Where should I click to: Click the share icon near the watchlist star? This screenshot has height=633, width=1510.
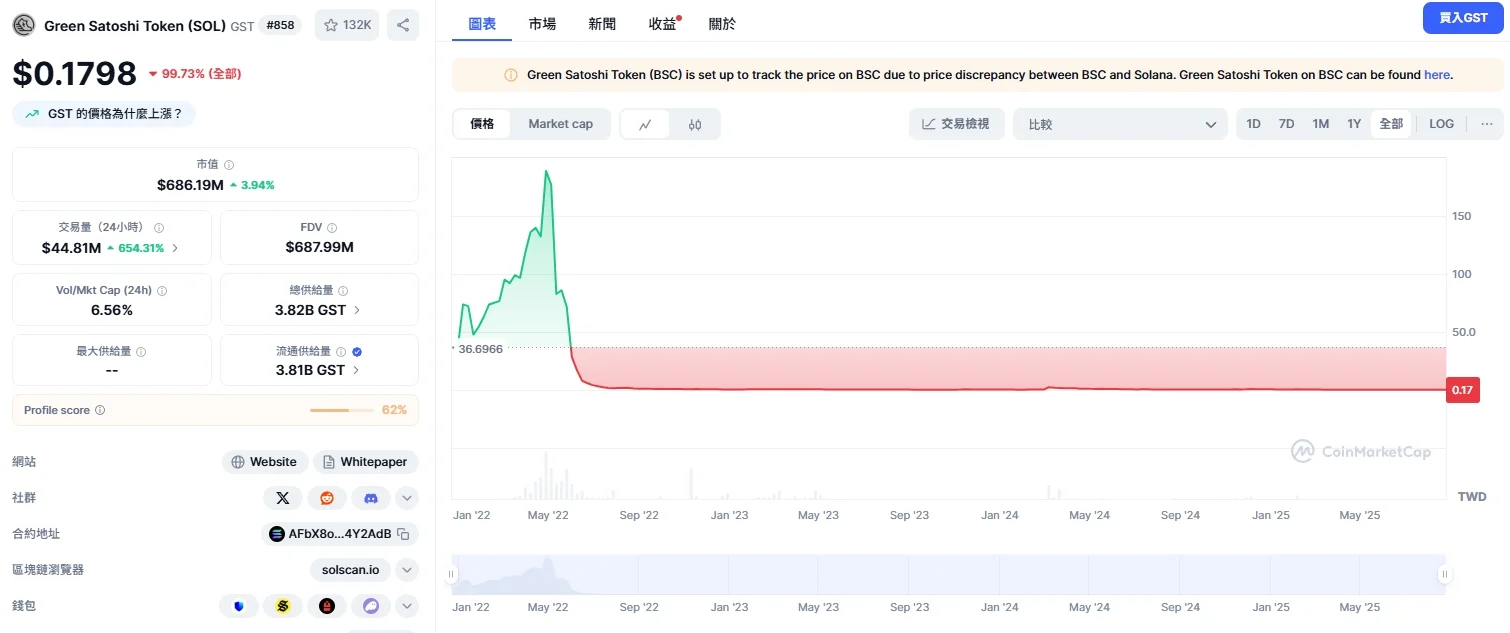[x=403, y=25]
